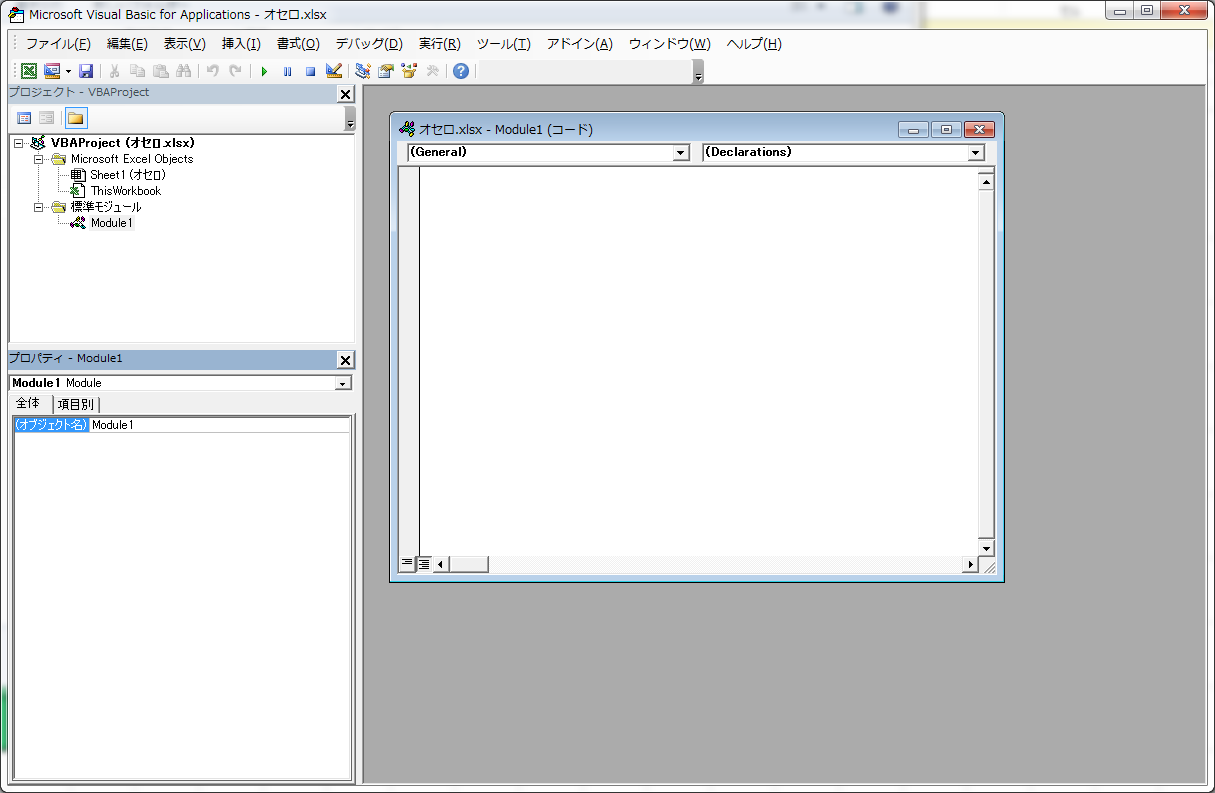This screenshot has height=793, width=1215.
Task: Click View Object icon in Project panel
Action: [x=47, y=118]
